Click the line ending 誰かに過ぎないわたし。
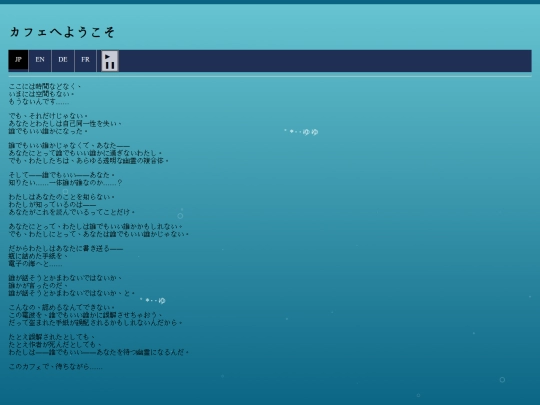The height and width of the screenshot is (405, 540). (85, 153)
